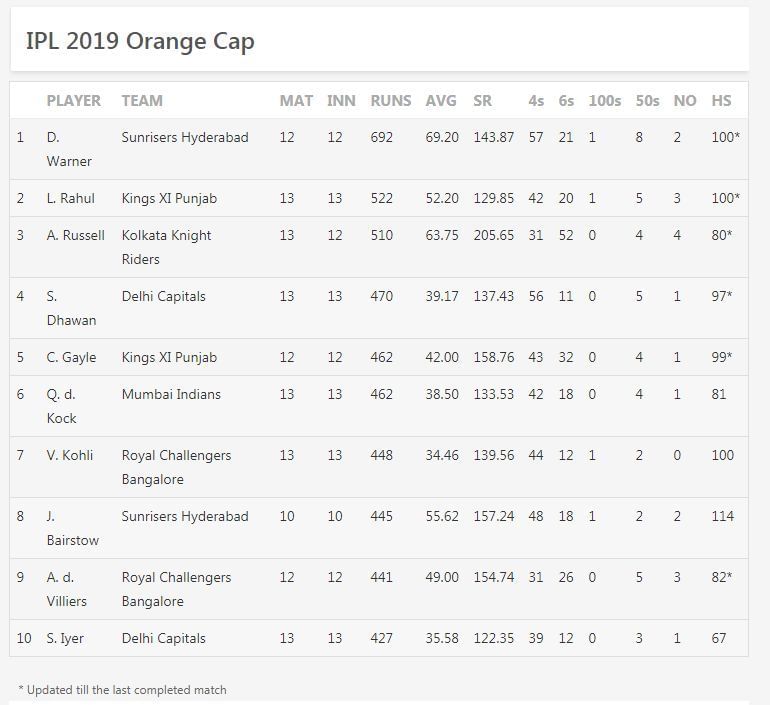Click Mumbai Indians team name
Viewport: 770px width, 705px height.
tap(172, 394)
